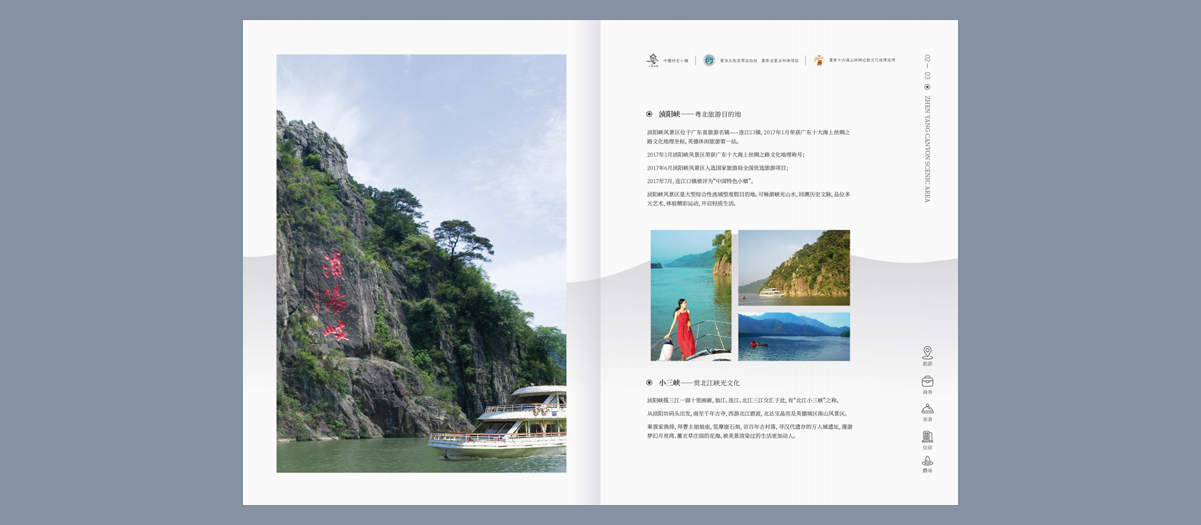Image resolution: width=1201 pixels, height=525 pixels.
Task: Click the large cliff and cruise boat photo
Action: 421,263
